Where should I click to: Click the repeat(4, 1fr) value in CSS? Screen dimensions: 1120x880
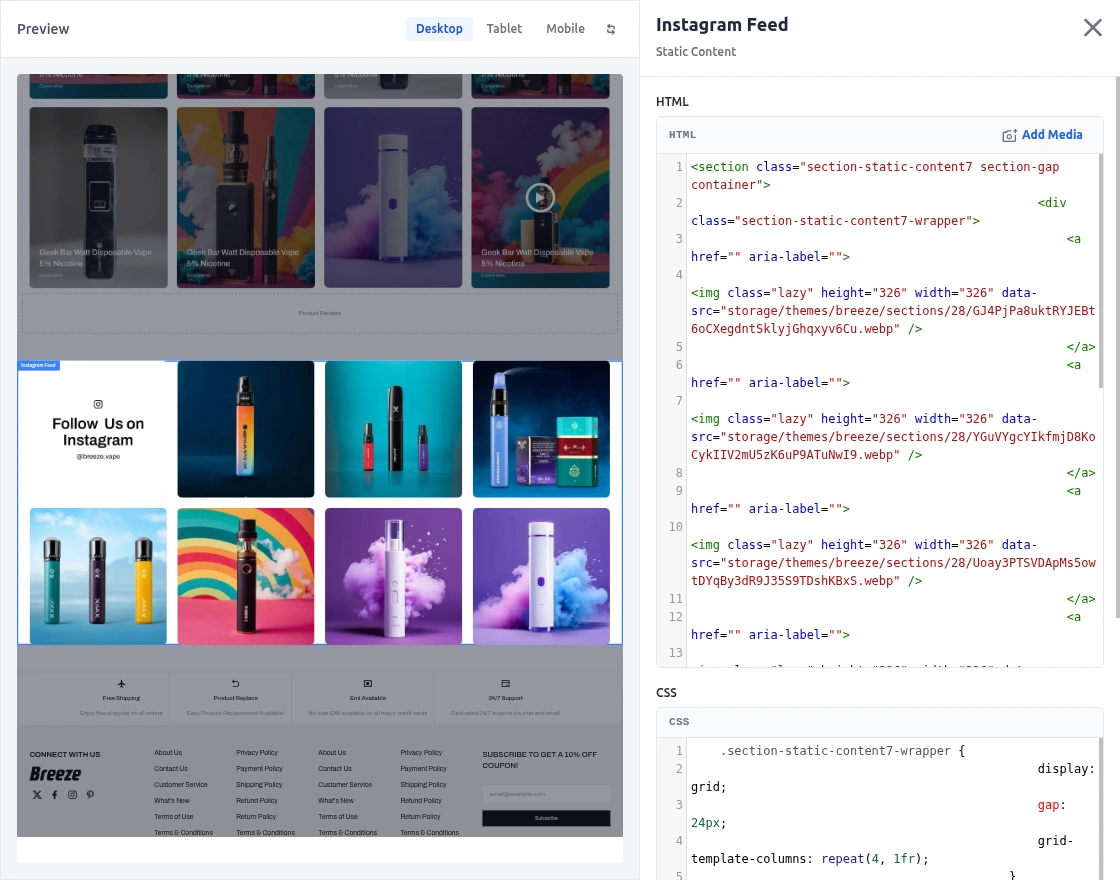tap(871, 859)
